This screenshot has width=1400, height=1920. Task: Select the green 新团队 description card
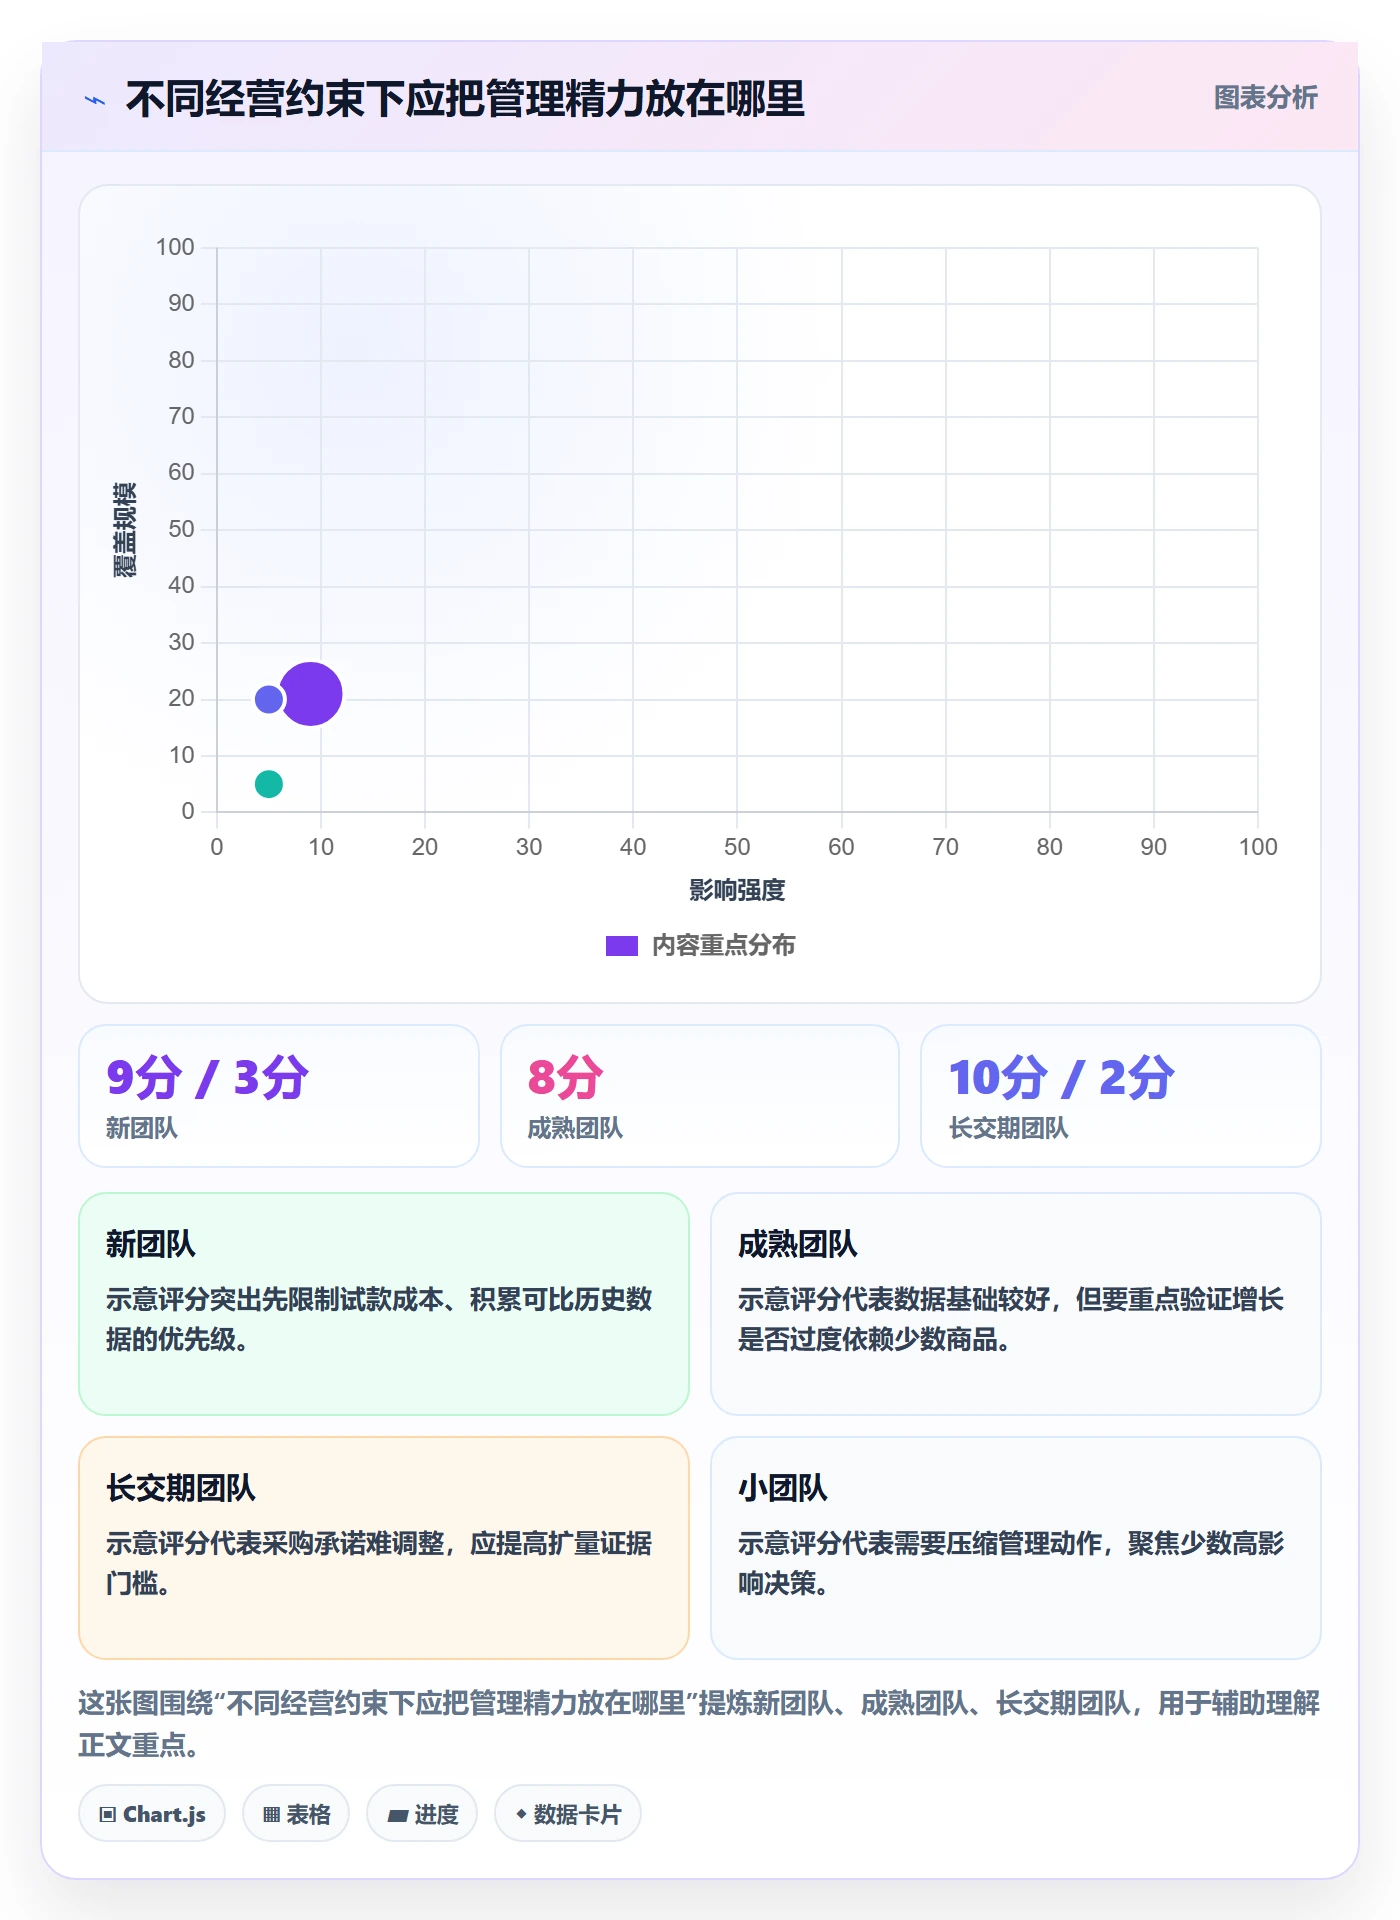click(384, 1304)
